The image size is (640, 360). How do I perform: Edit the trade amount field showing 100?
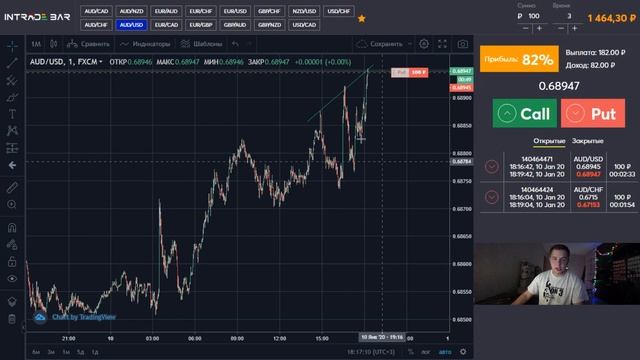[533, 16]
